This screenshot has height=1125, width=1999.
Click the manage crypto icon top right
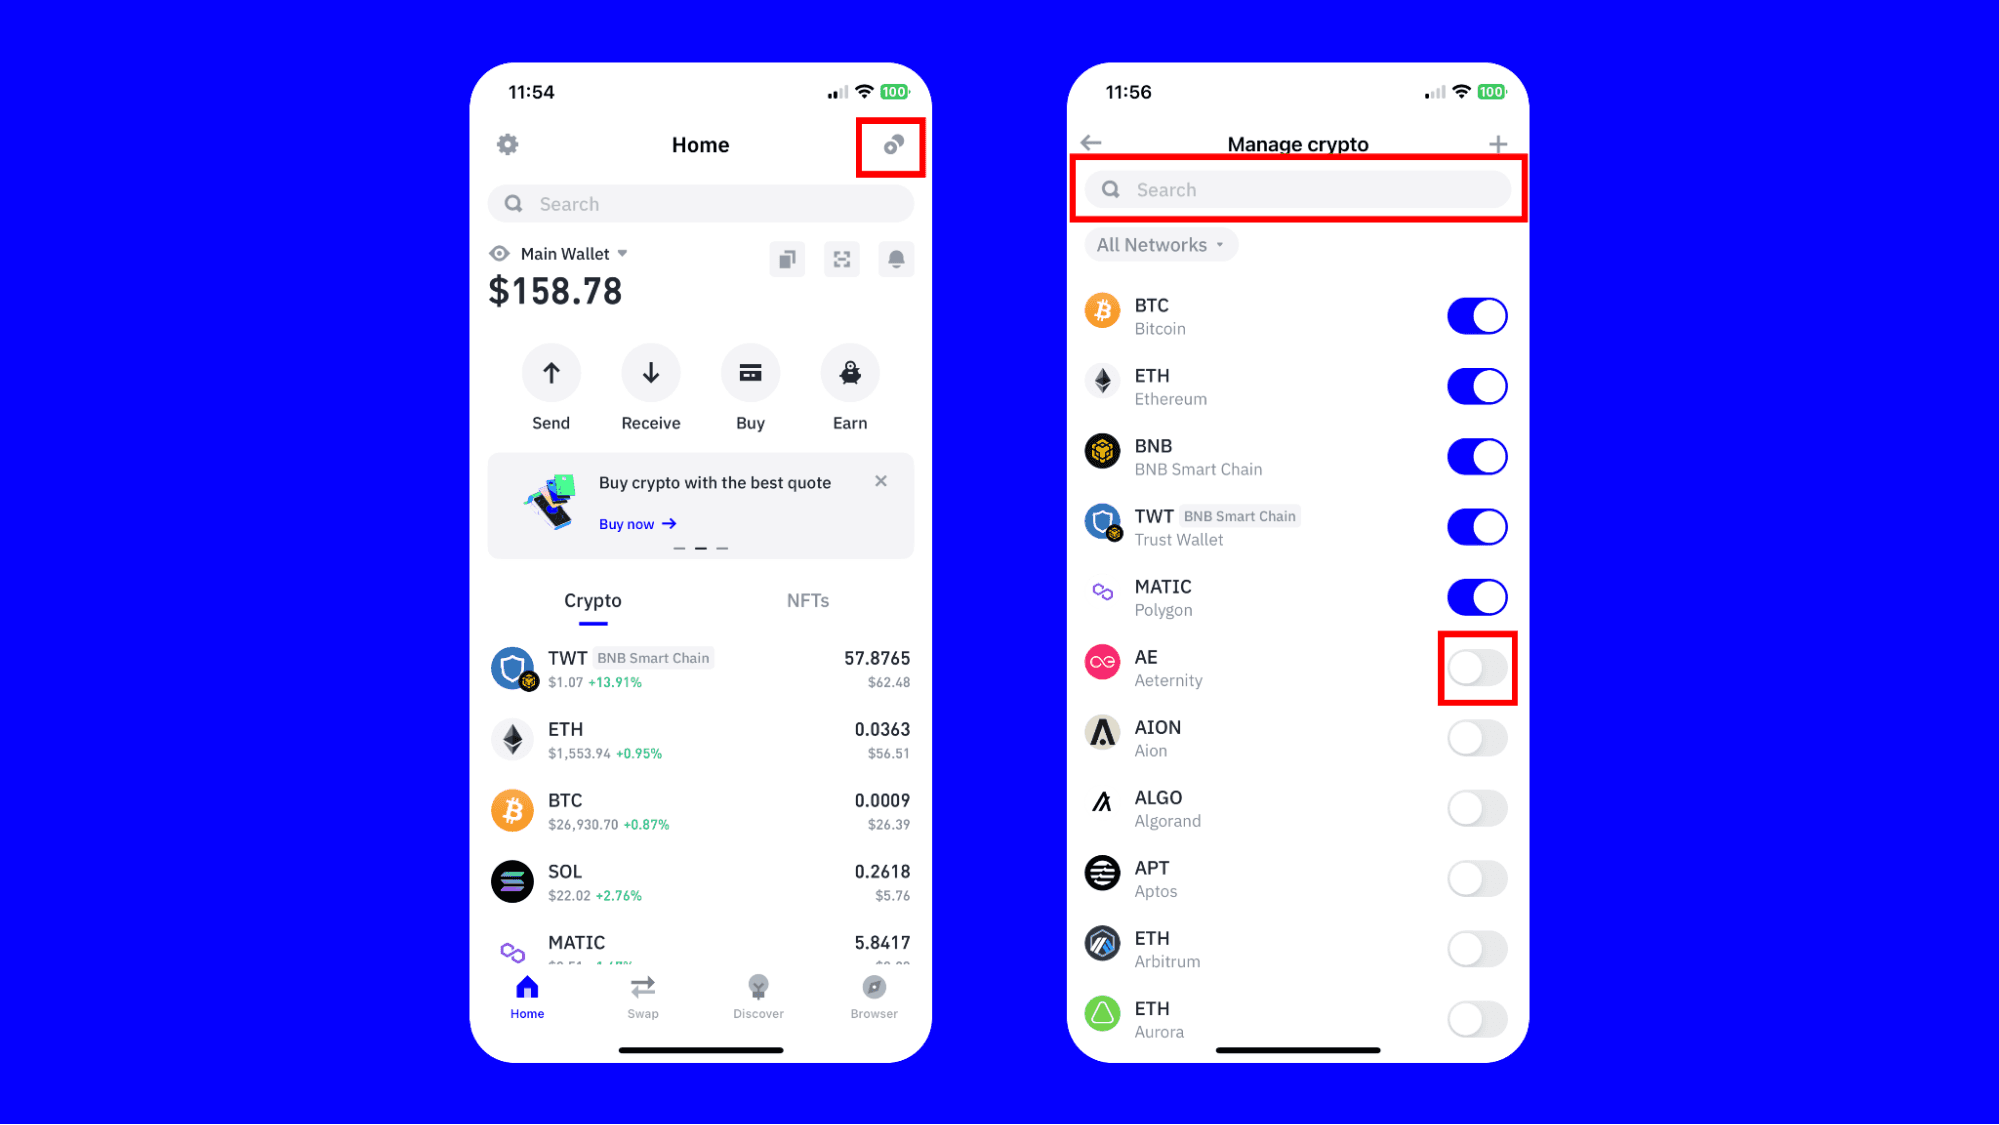pos(892,143)
